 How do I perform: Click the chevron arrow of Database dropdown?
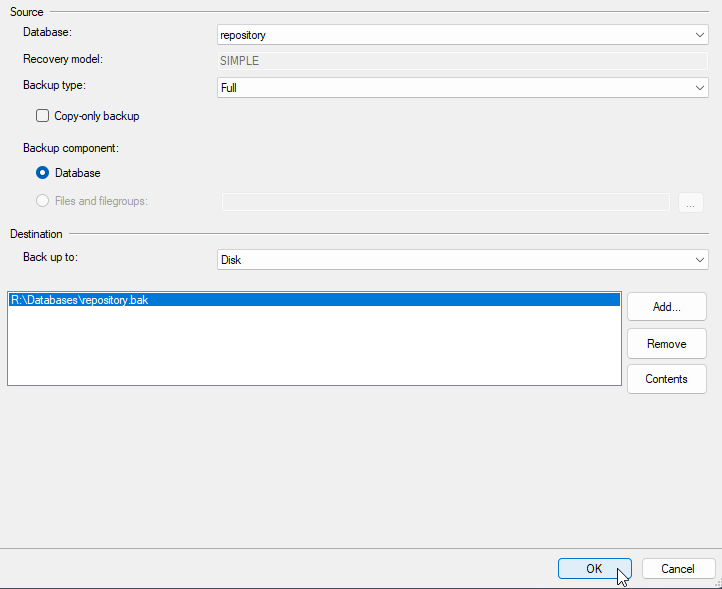(700, 35)
